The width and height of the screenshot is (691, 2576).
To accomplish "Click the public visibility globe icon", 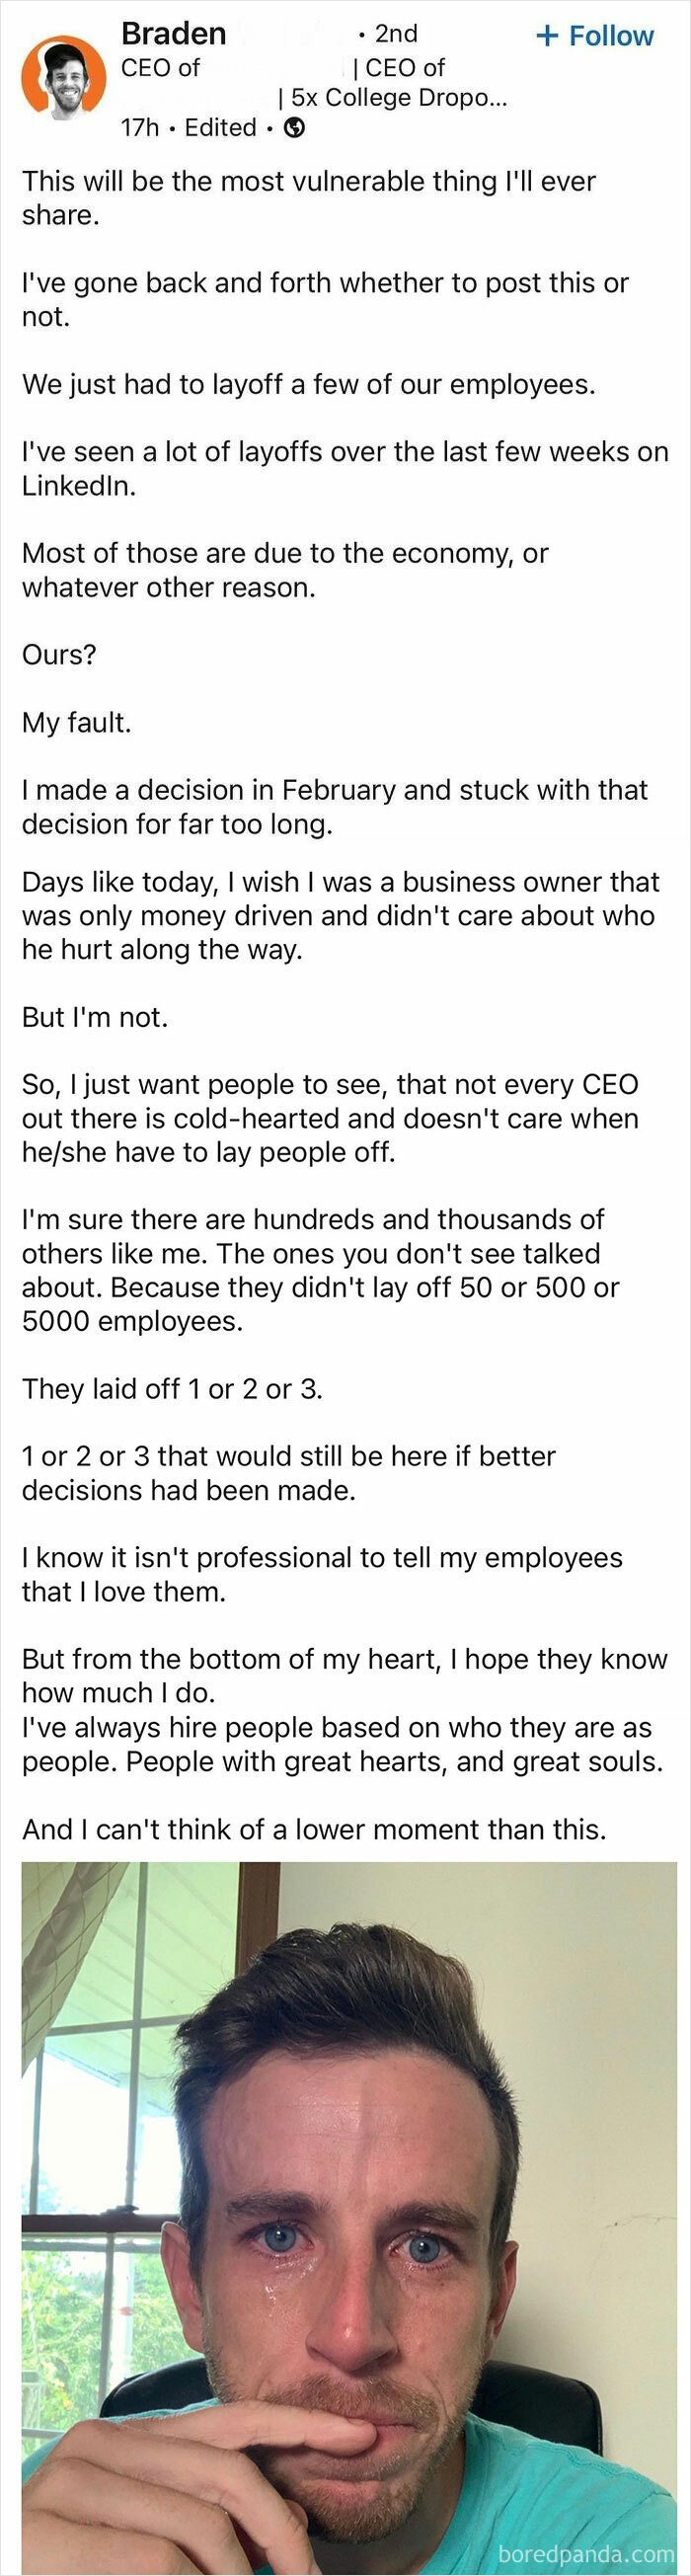I will click(x=294, y=127).
